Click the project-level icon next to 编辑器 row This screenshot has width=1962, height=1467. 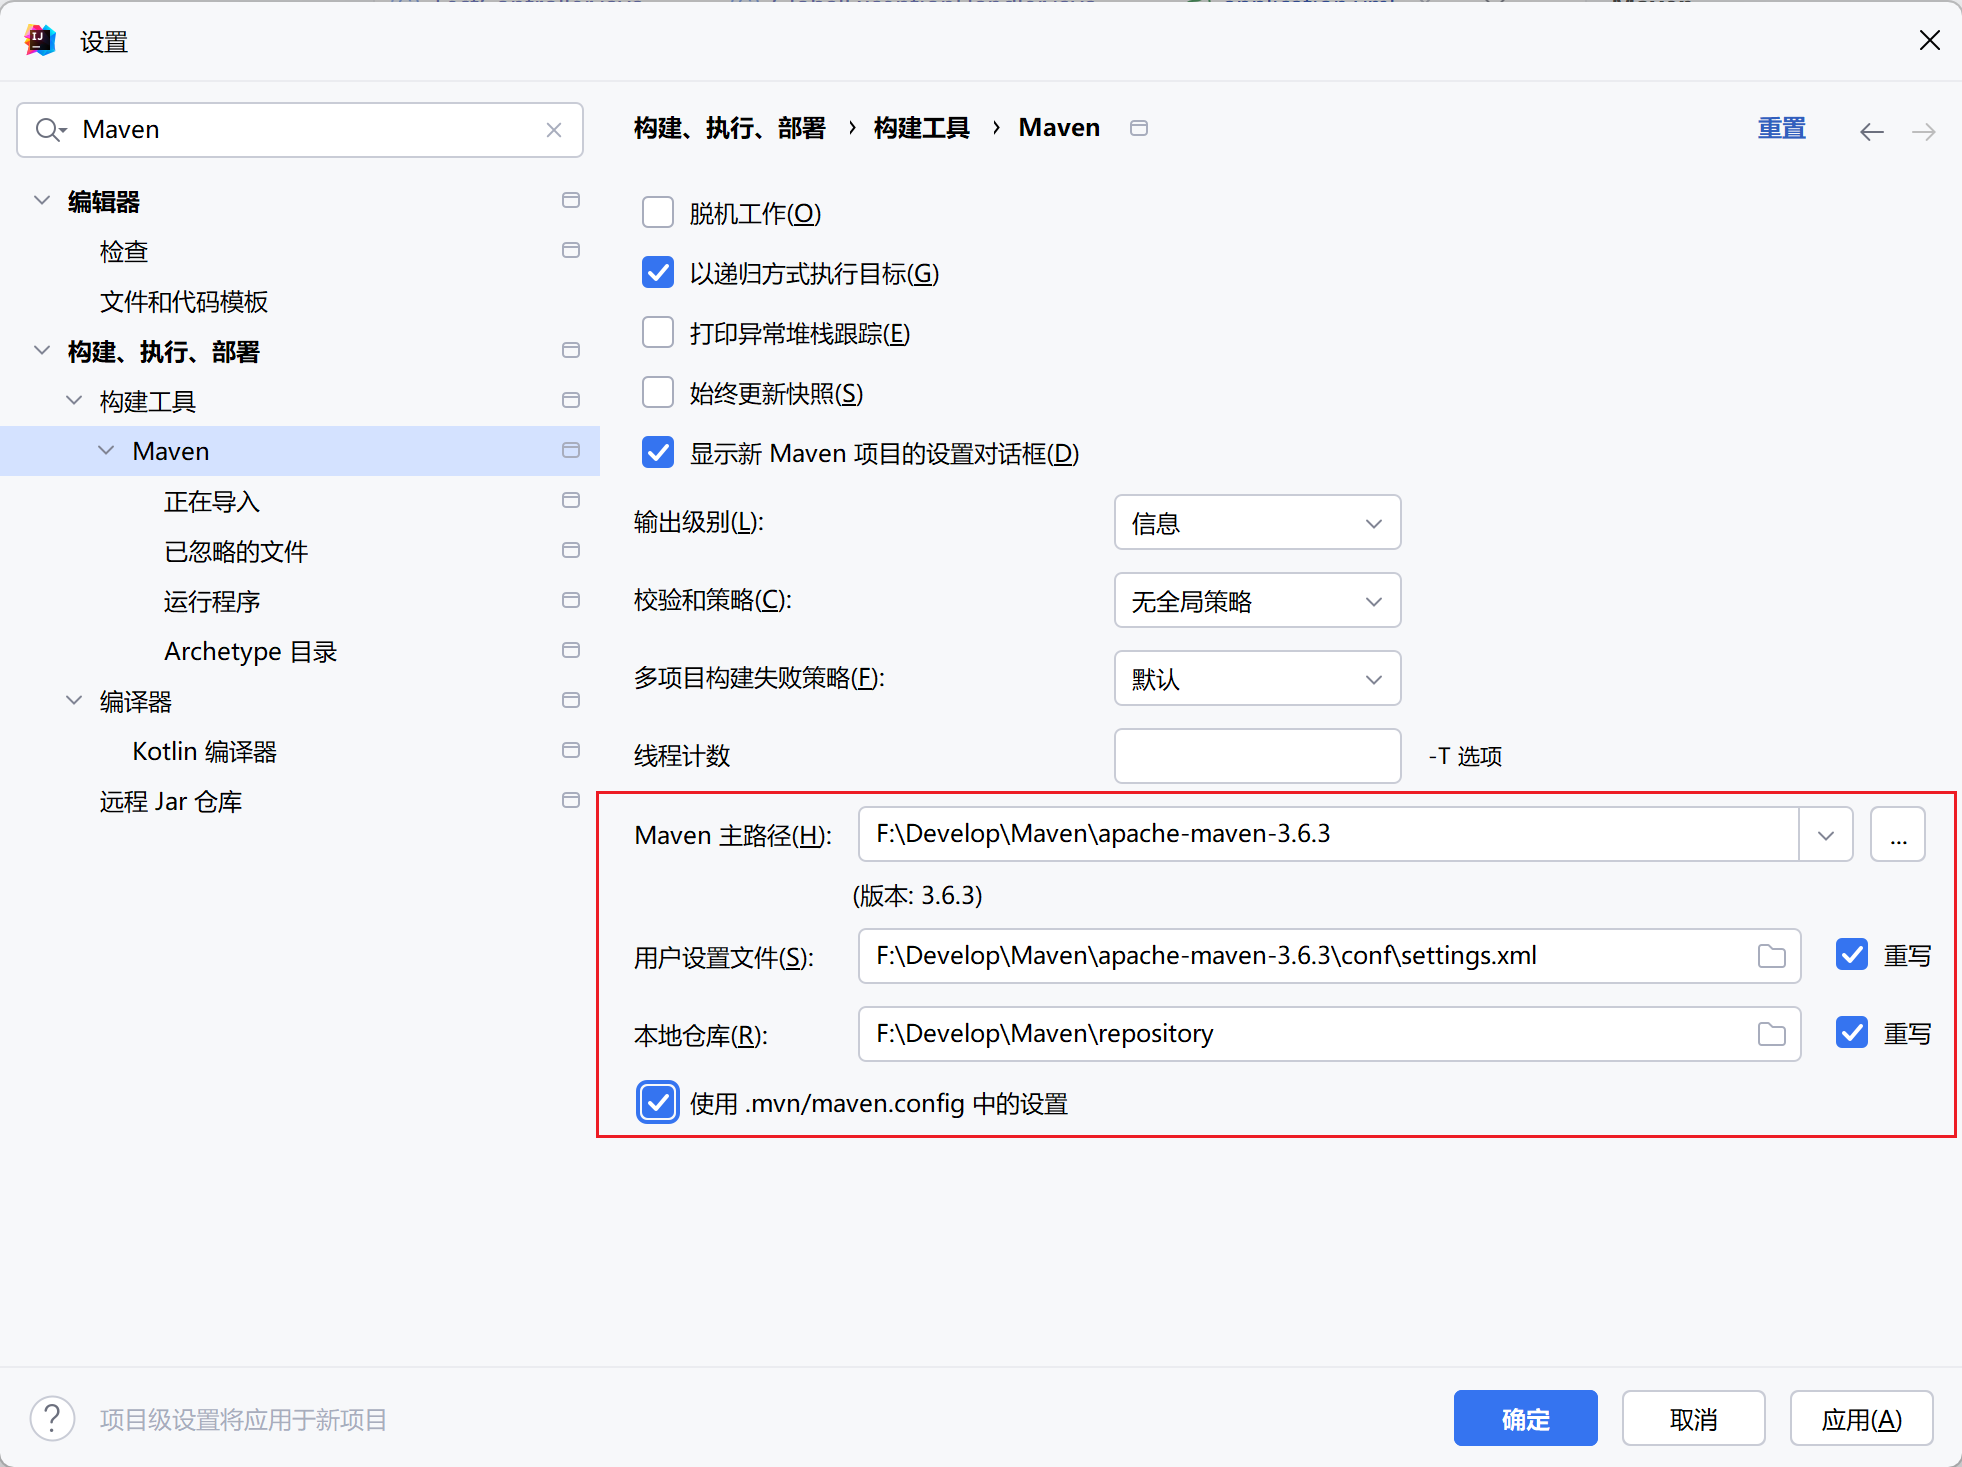[x=571, y=200]
